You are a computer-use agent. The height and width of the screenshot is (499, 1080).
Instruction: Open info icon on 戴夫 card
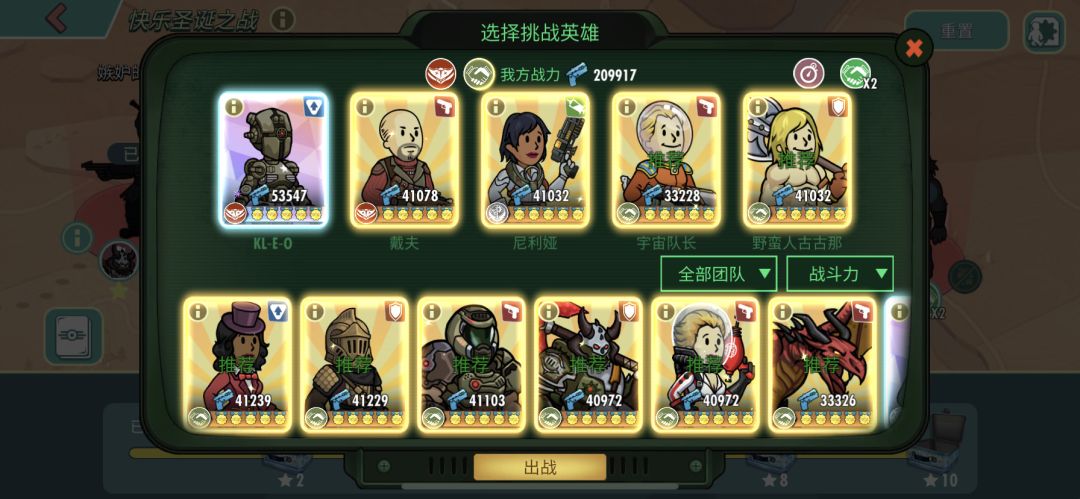coord(365,107)
